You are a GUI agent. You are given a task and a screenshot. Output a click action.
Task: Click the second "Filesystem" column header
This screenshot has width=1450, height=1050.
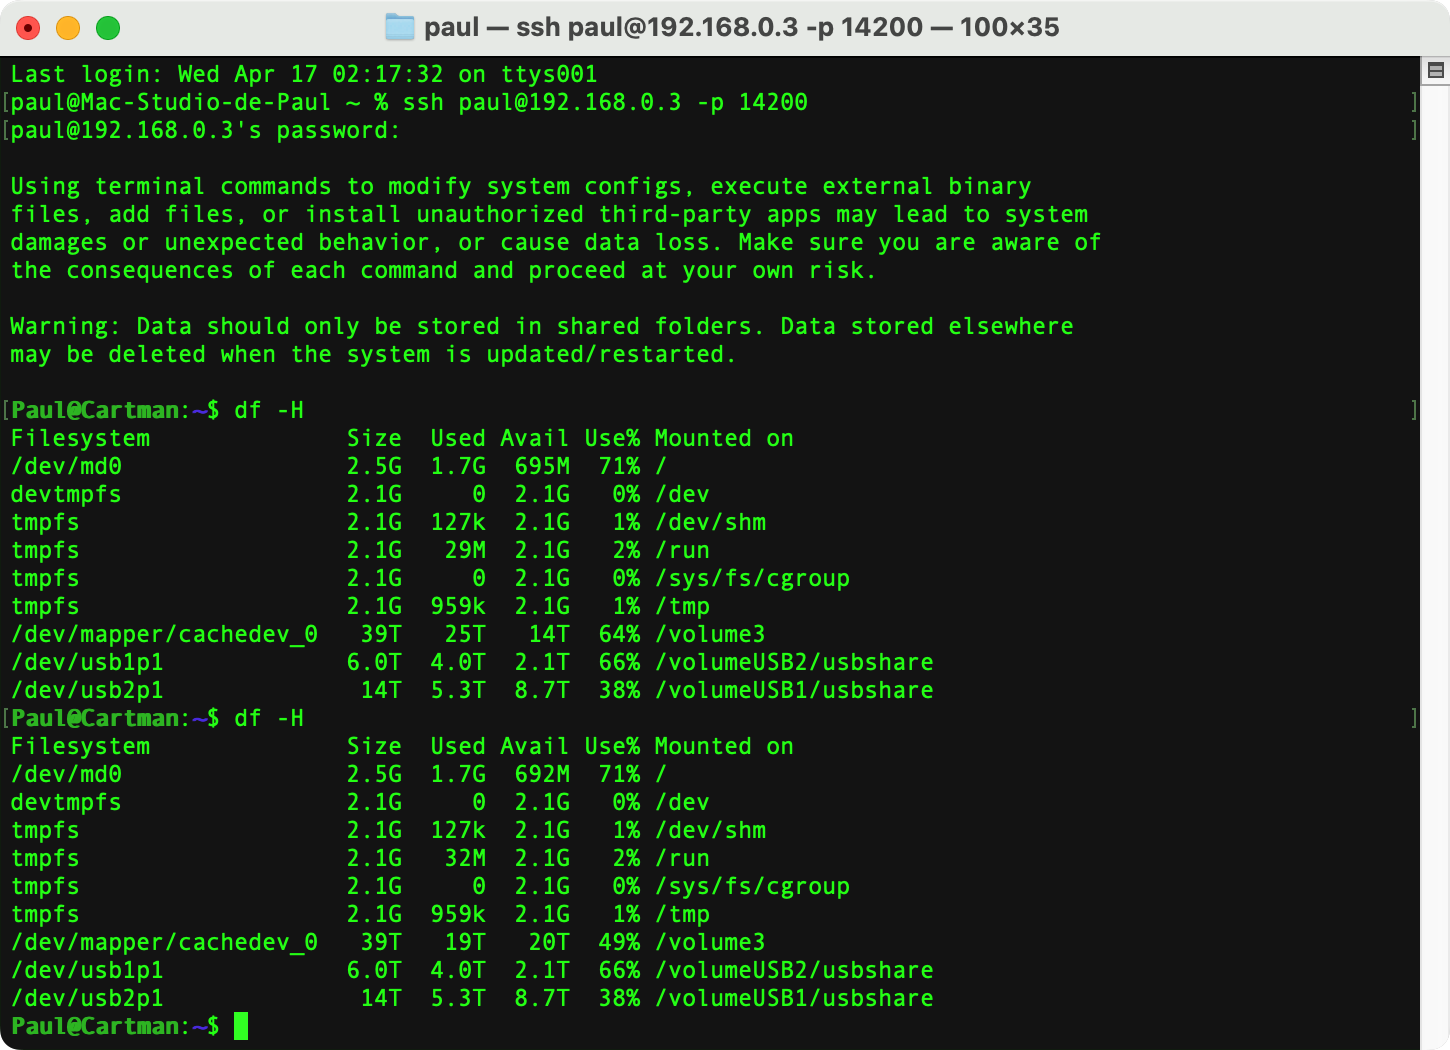click(x=80, y=746)
